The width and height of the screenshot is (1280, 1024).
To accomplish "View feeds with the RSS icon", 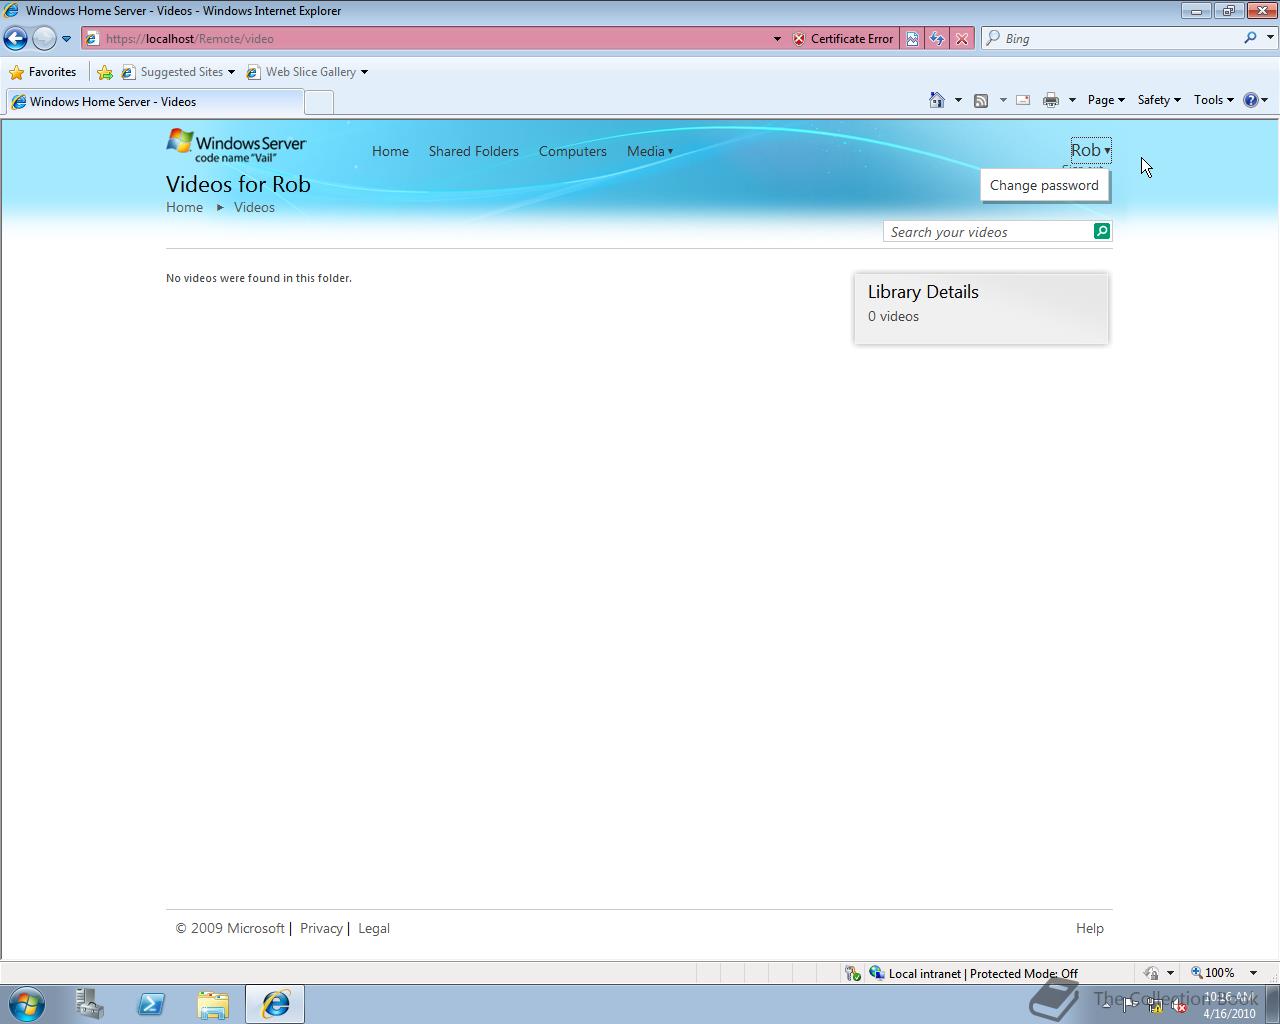I will point(981,100).
